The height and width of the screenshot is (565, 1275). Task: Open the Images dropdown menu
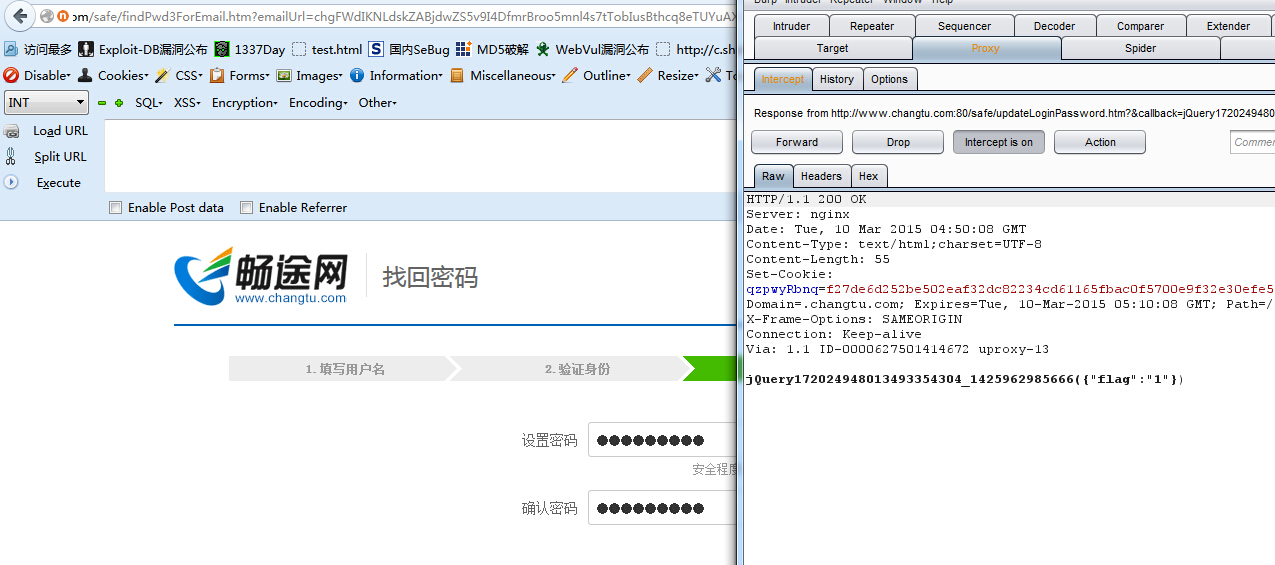pos(310,75)
